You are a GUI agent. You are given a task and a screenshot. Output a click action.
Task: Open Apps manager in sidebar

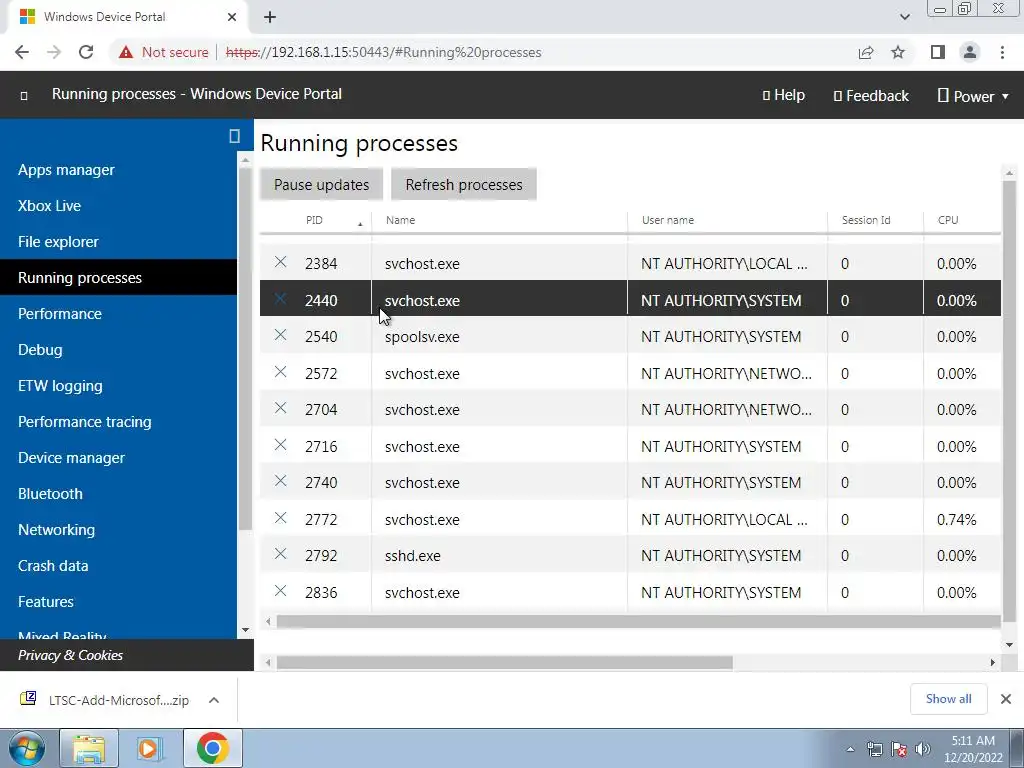[66, 170]
